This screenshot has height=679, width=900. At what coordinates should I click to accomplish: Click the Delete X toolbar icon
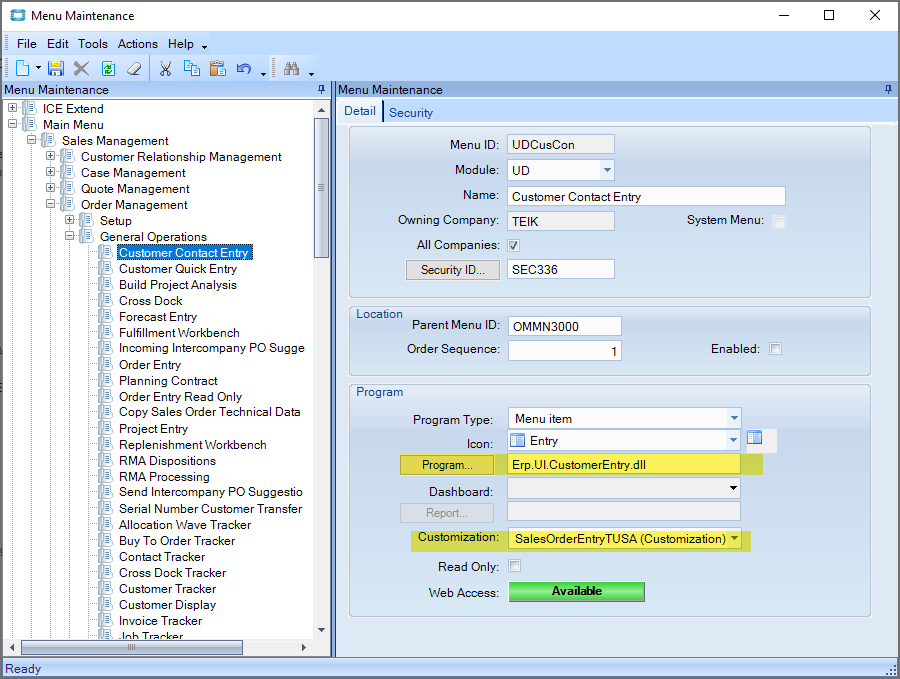click(82, 69)
